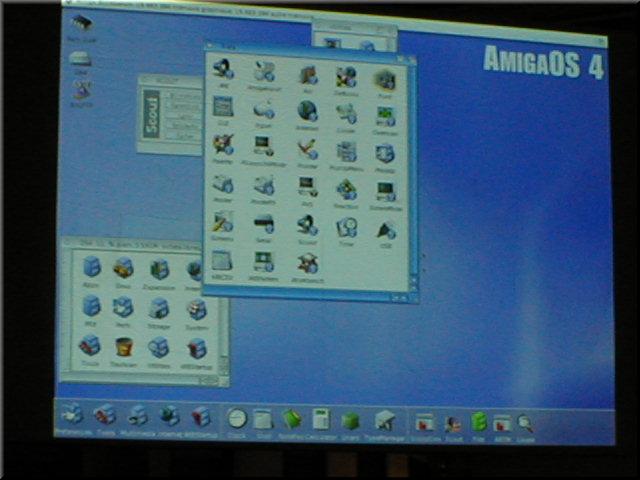The height and width of the screenshot is (480, 640).
Task: Open the Font preferences icon
Action: (384, 80)
